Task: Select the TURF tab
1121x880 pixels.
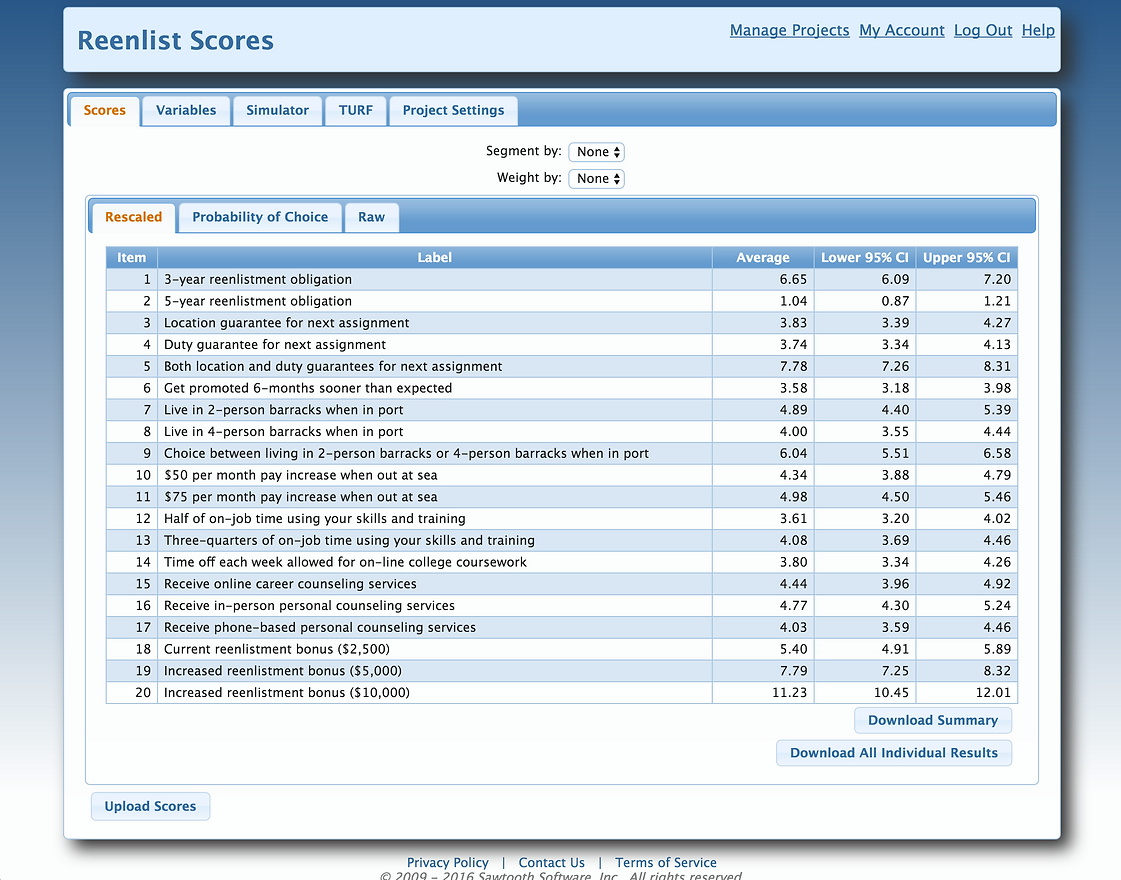Action: 355,110
